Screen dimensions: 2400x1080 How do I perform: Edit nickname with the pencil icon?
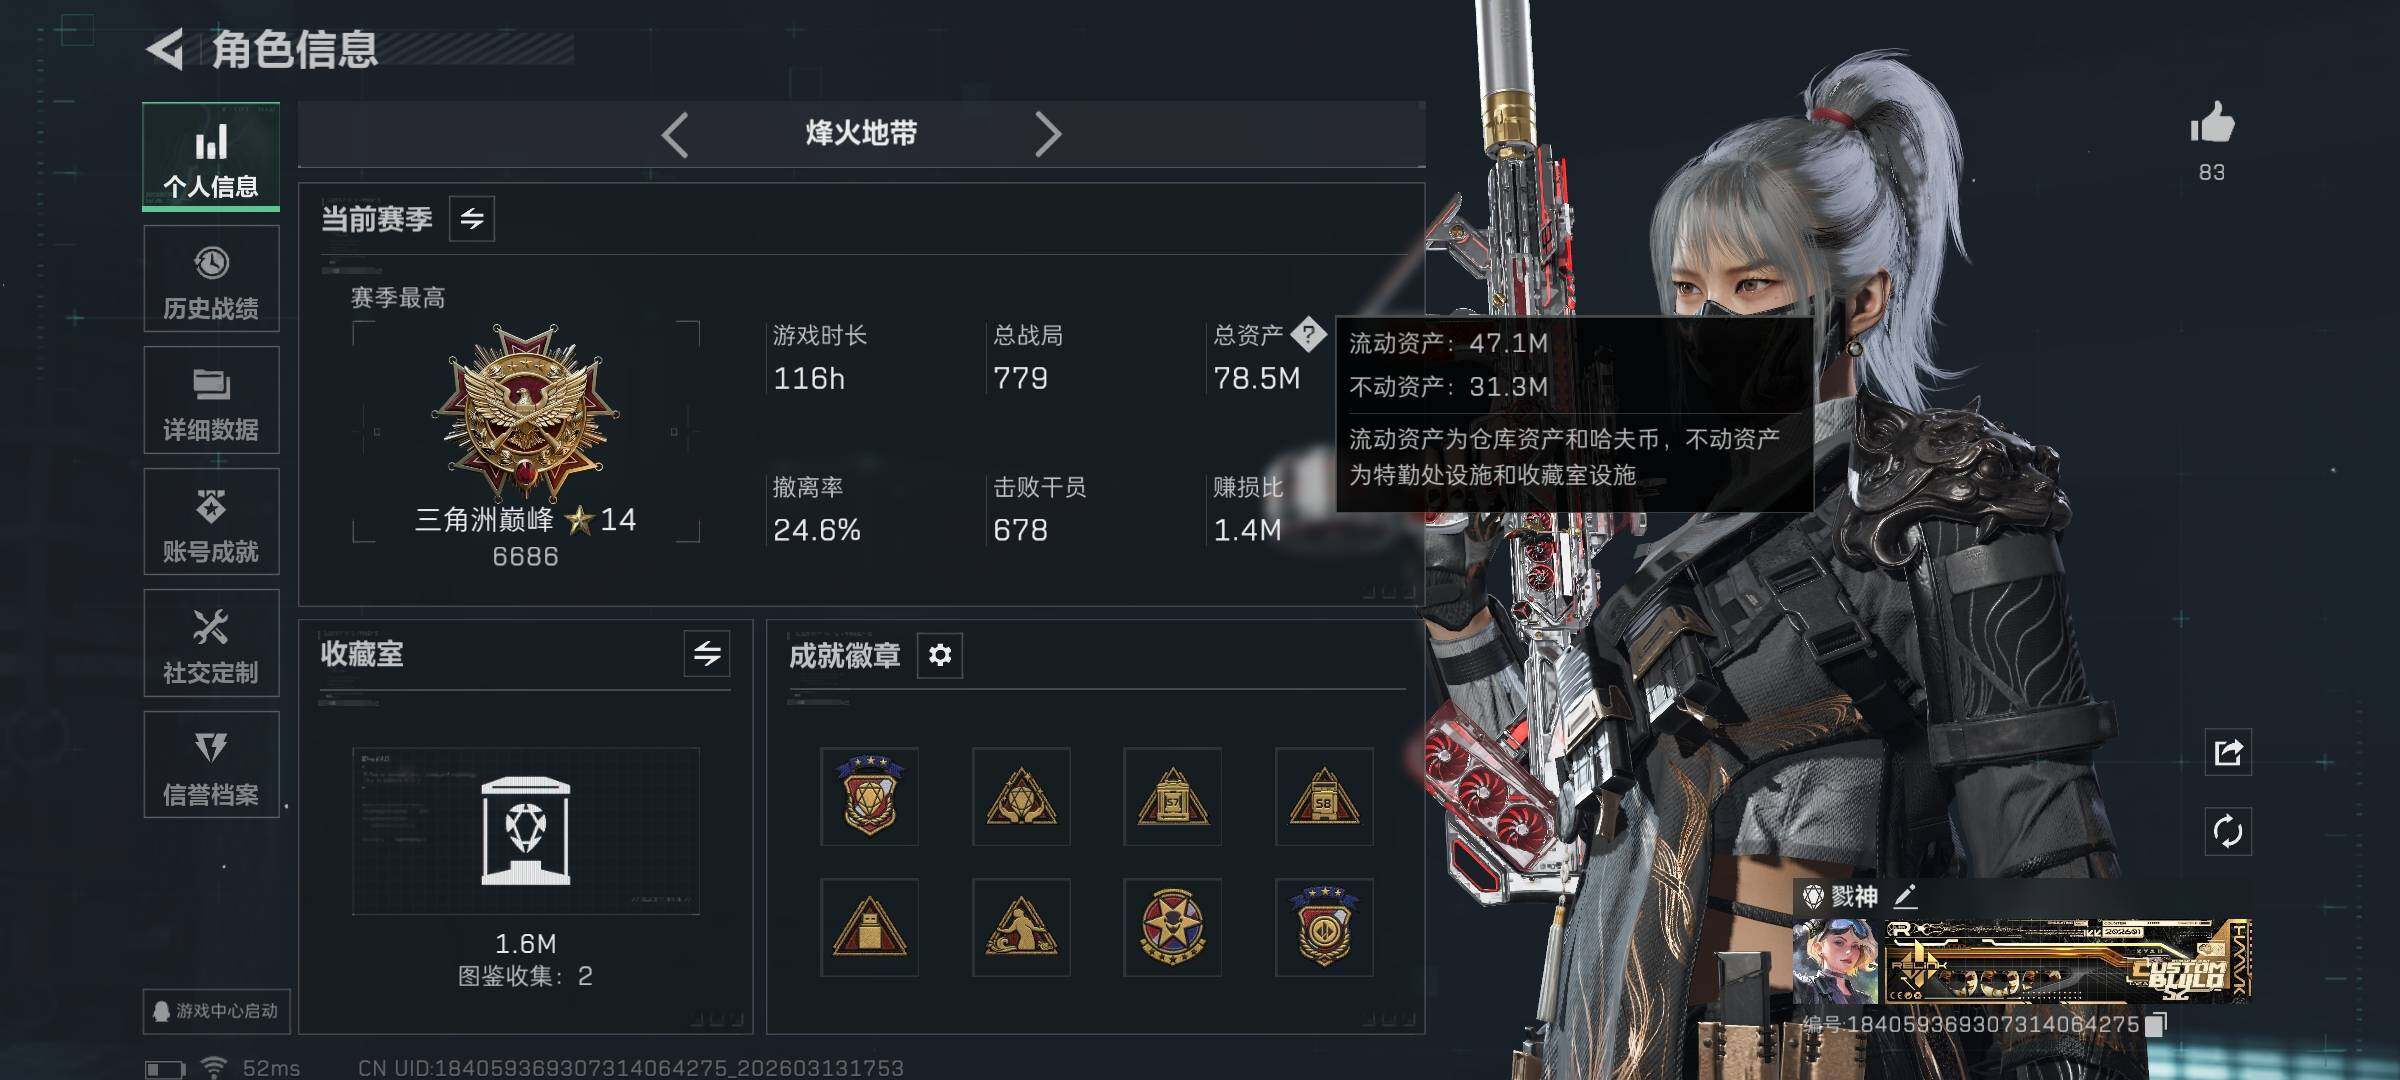(x=1905, y=896)
